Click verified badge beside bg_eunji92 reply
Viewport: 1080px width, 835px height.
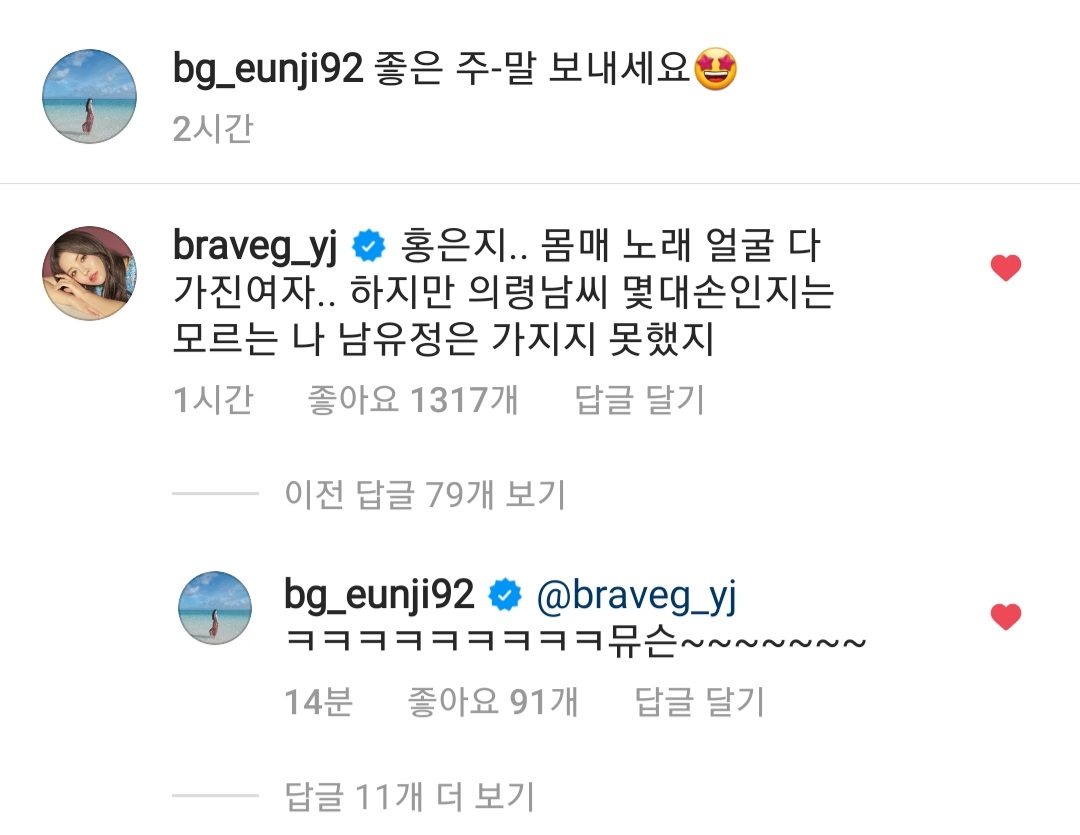coord(505,595)
